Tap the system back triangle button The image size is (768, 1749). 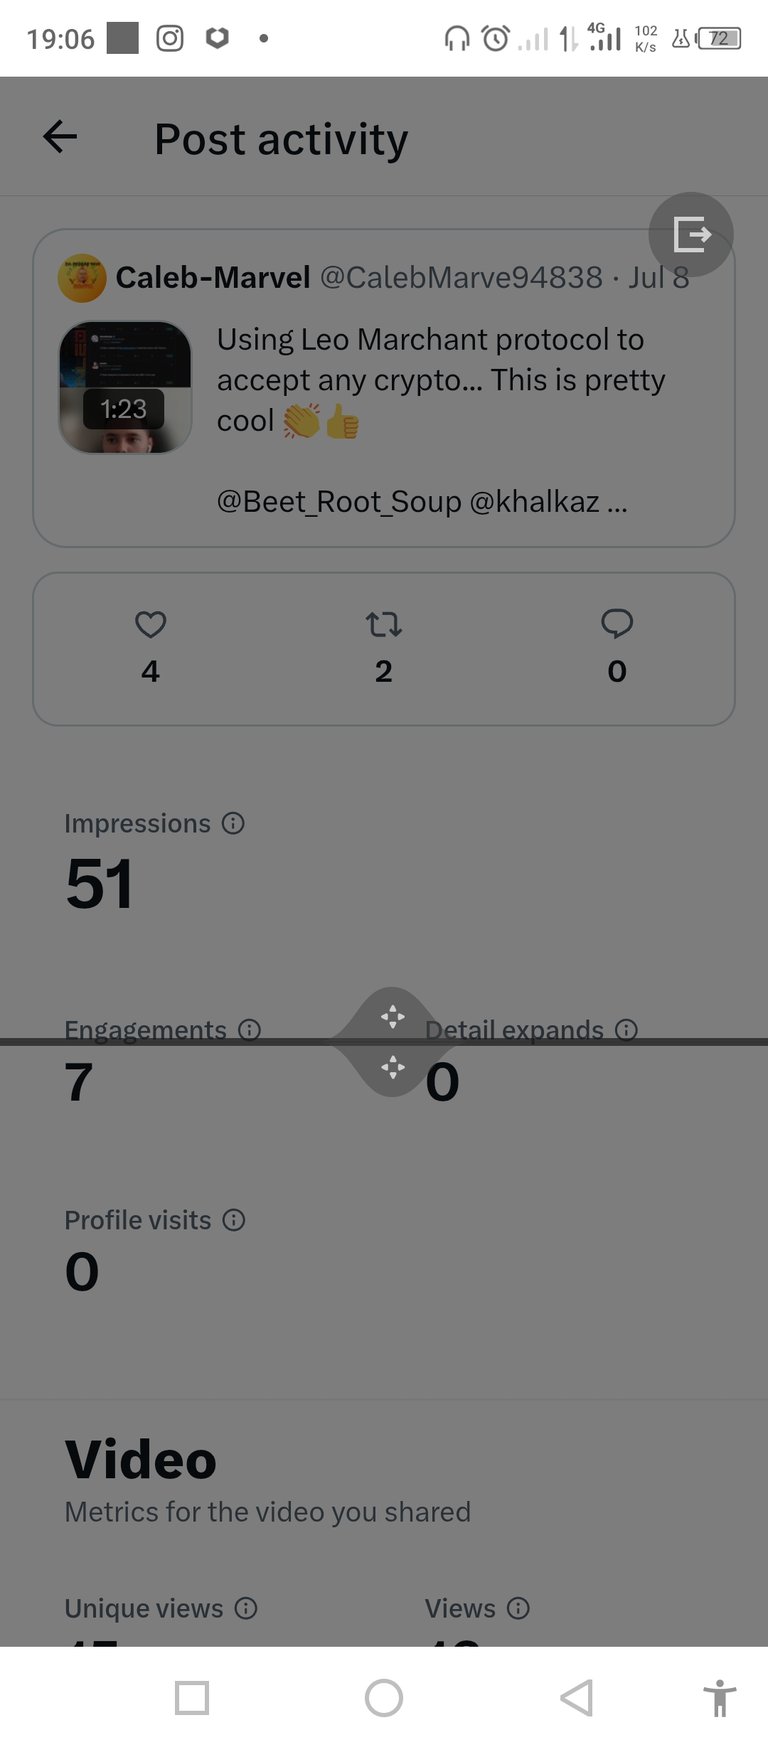tap(576, 1698)
